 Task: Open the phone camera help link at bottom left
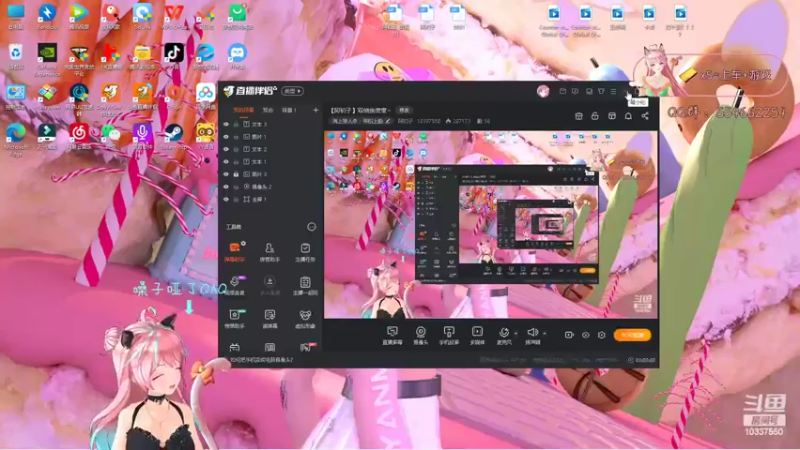tap(261, 360)
